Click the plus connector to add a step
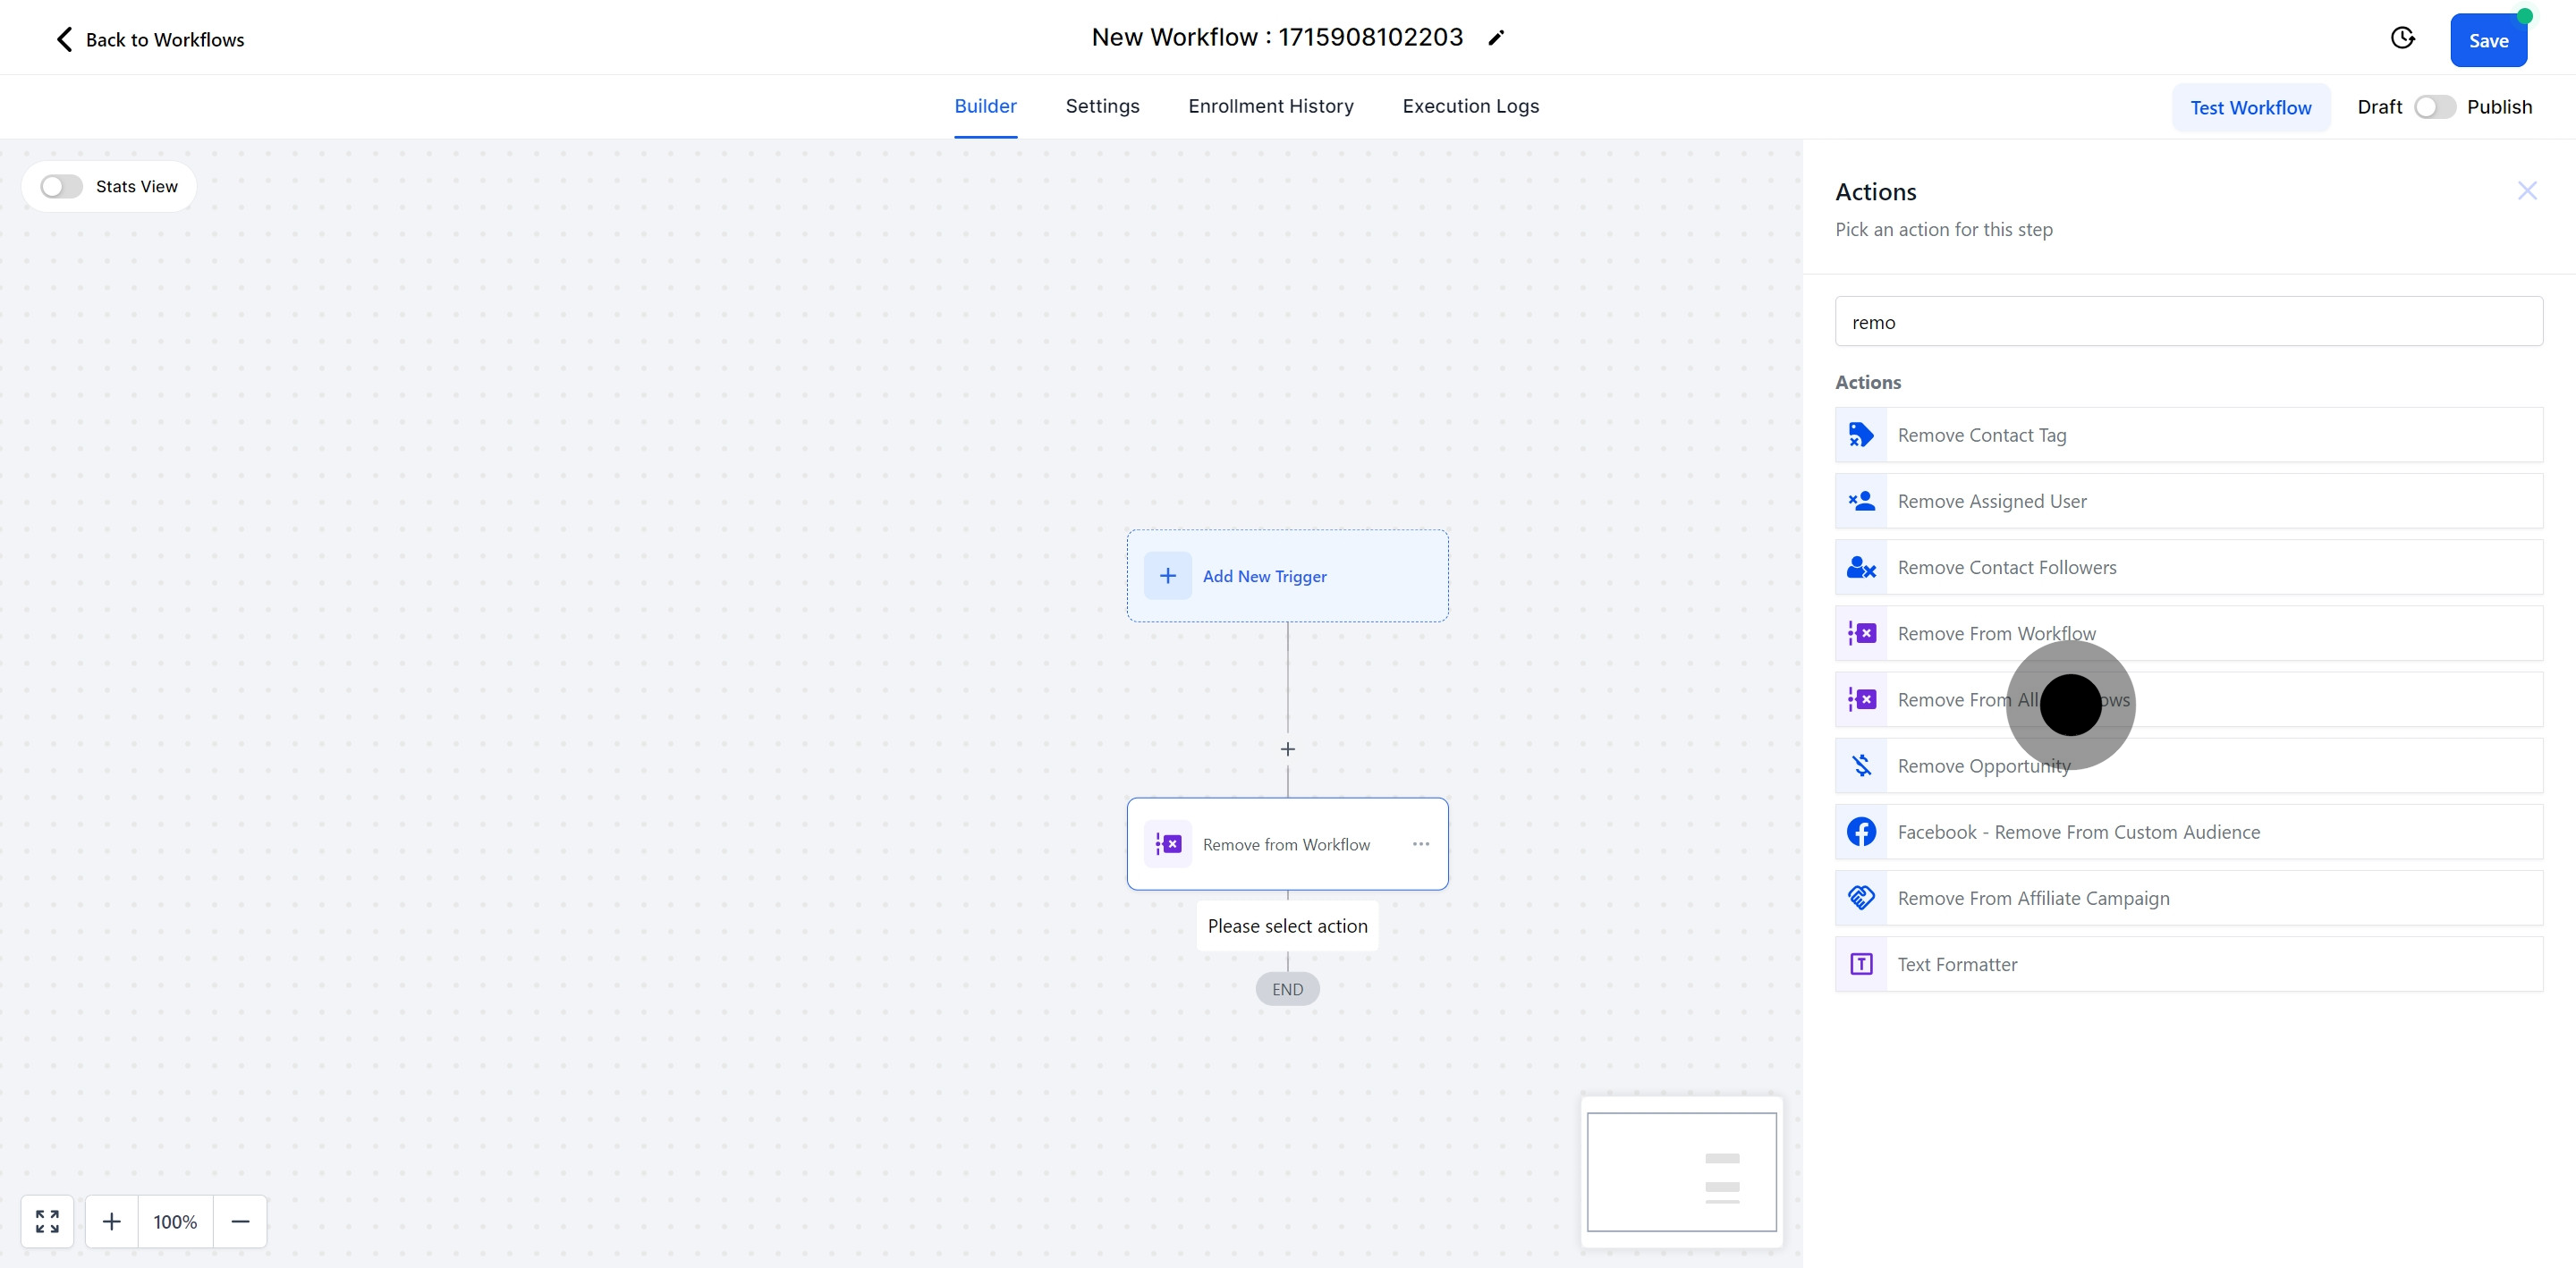This screenshot has width=2576, height=1268. [1287, 749]
